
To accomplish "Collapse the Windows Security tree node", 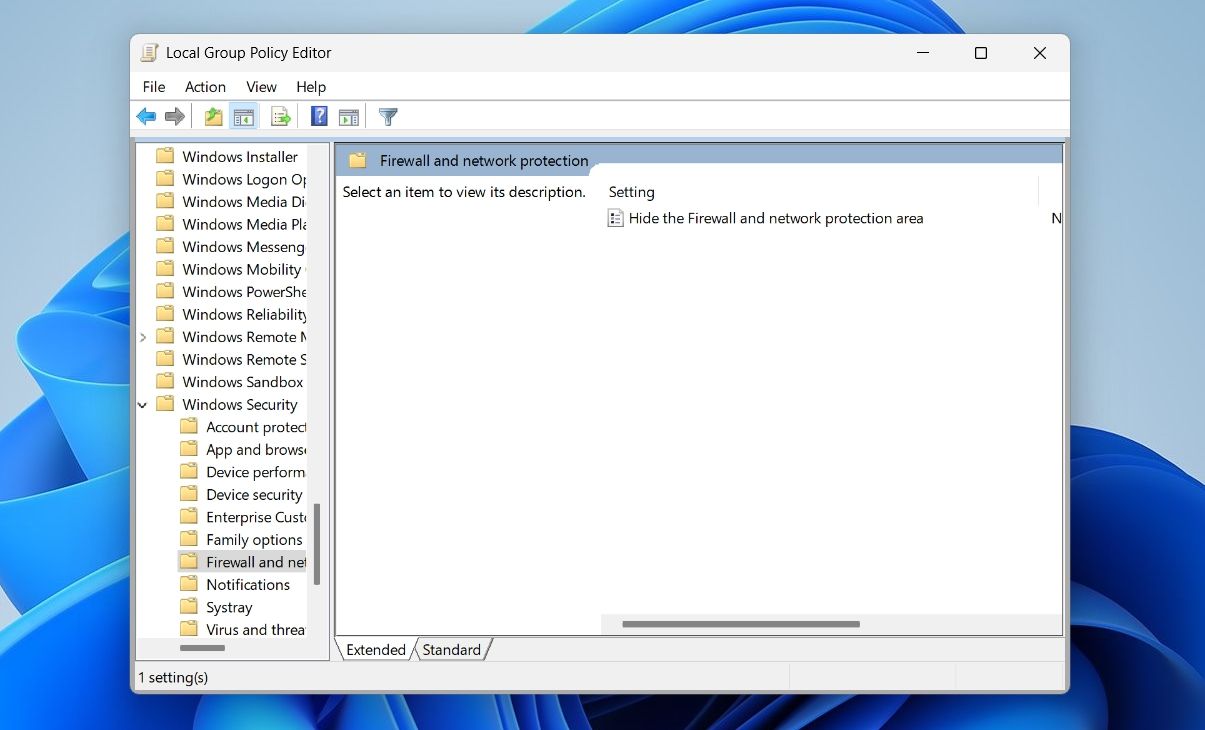I will (143, 405).
